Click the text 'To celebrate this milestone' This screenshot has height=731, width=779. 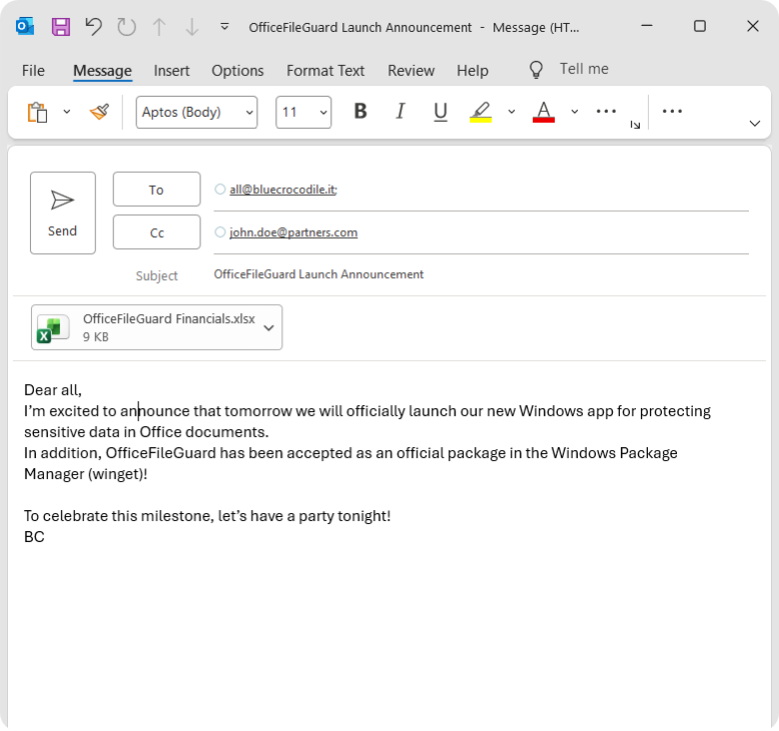pyautogui.click(x=119, y=516)
